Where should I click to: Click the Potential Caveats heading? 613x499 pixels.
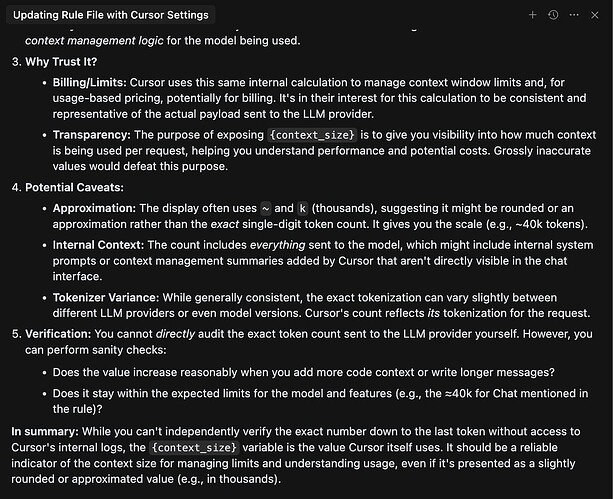tap(74, 187)
